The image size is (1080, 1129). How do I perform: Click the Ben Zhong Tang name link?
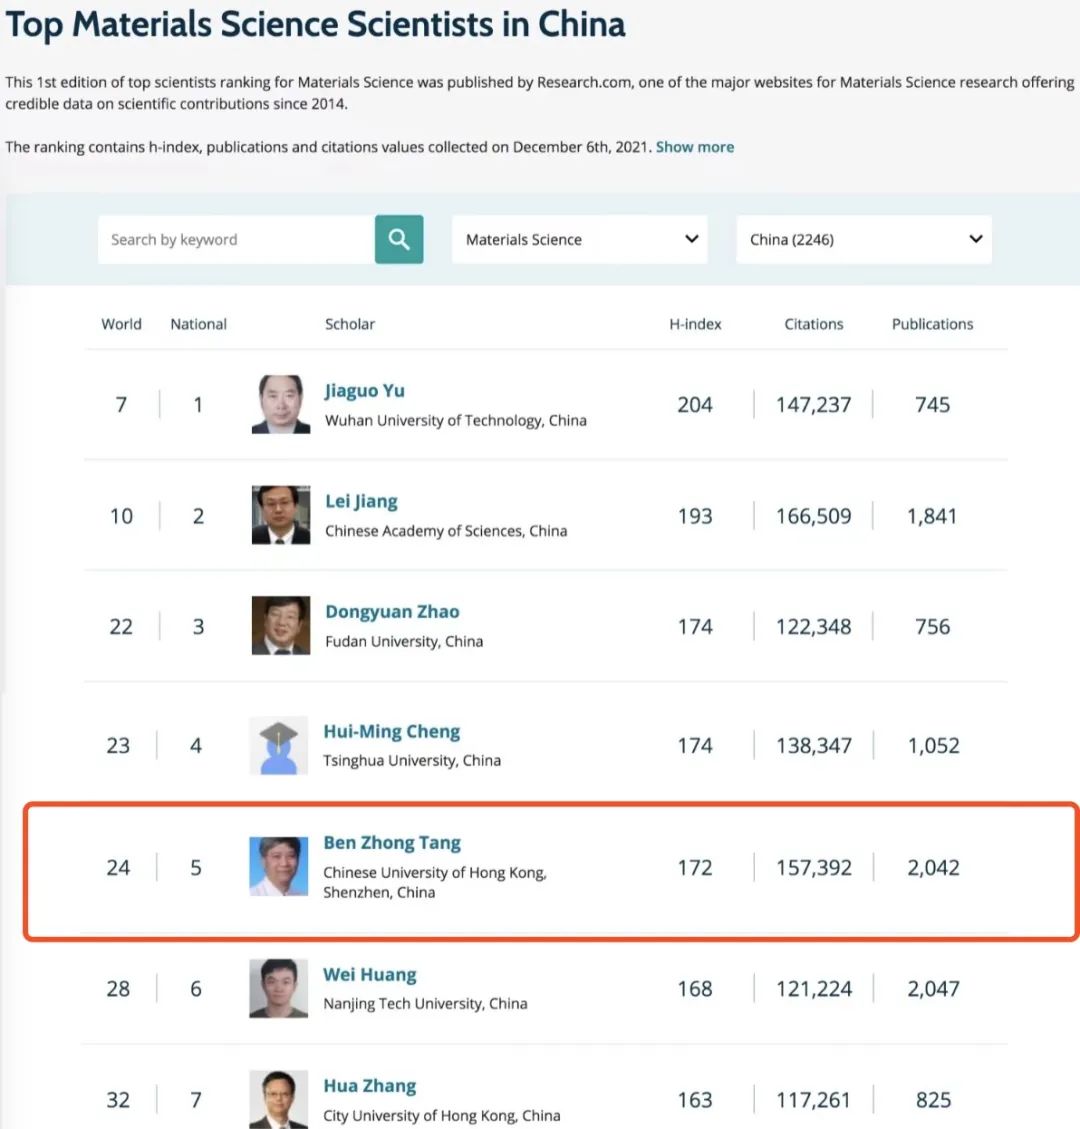click(x=392, y=843)
